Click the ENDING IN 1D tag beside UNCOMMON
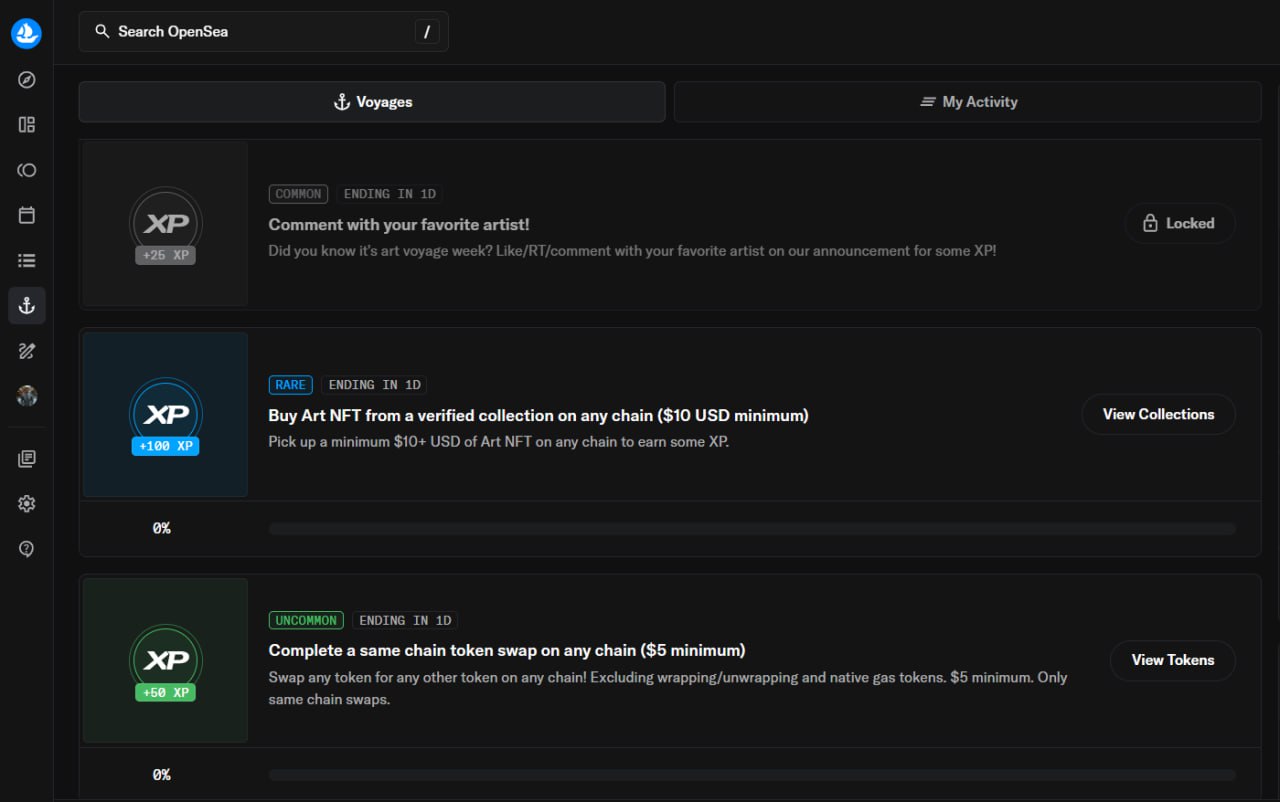The image size is (1280, 802). [x=405, y=621]
